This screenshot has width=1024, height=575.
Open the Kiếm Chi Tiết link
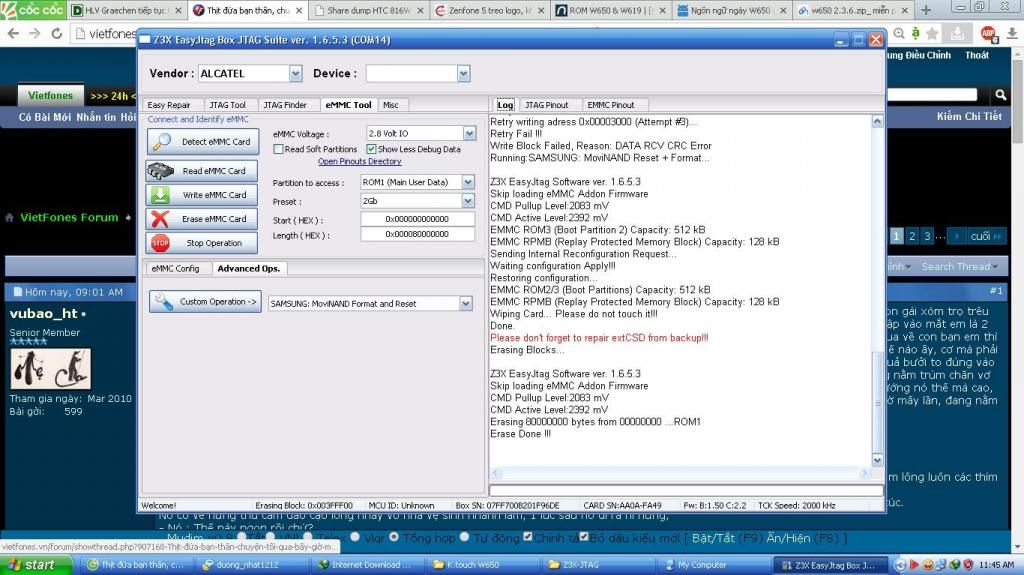[969, 116]
